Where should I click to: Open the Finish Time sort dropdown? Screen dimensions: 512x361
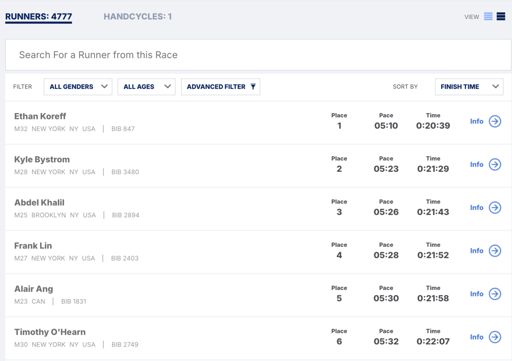click(469, 87)
